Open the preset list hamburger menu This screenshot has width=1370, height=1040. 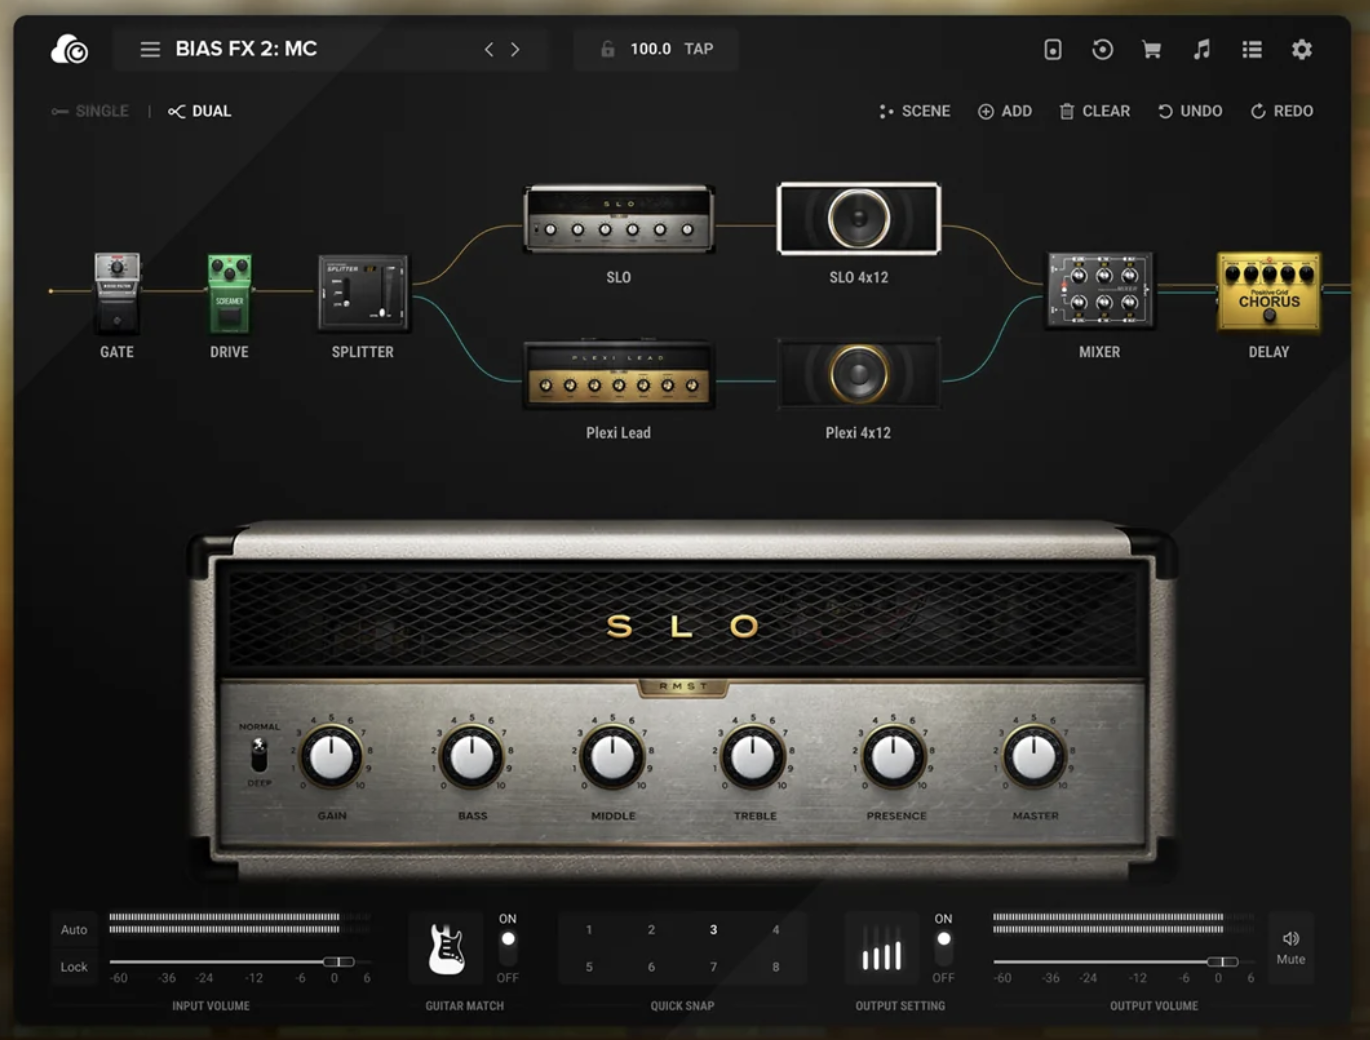(x=150, y=49)
